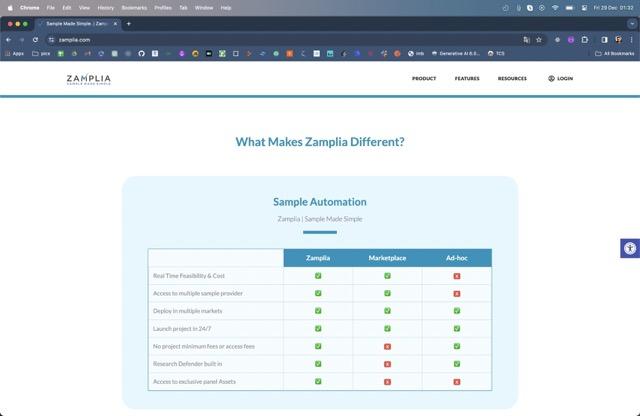Open the info bookmark

416,53
